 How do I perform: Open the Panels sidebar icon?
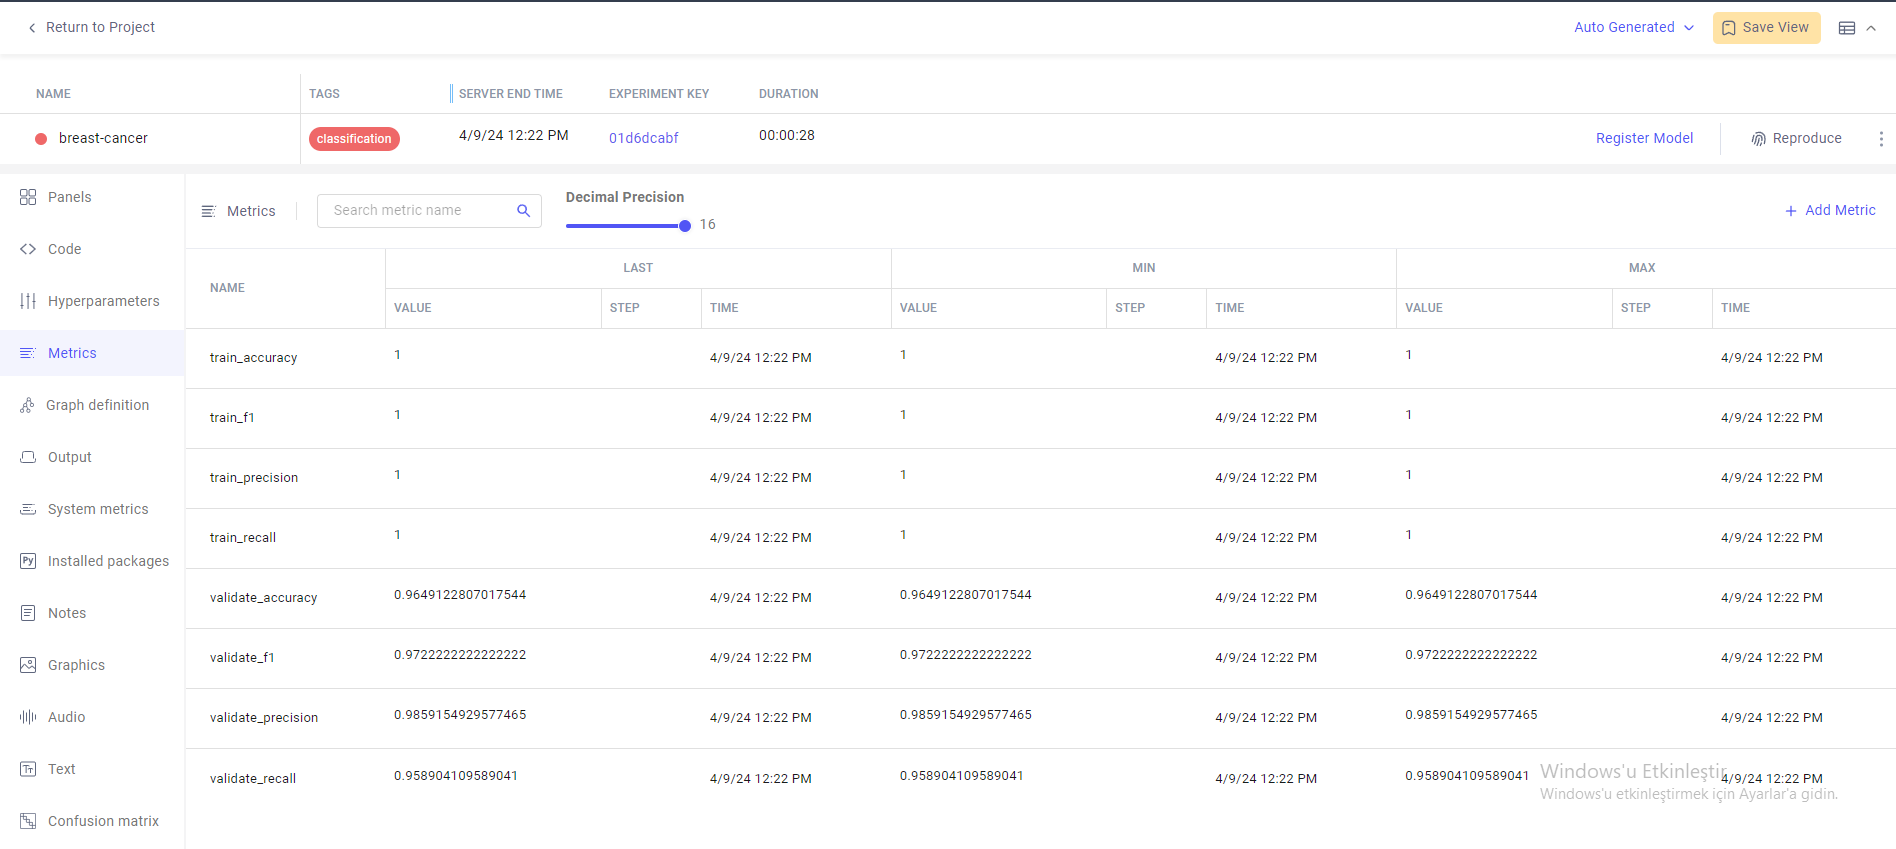pos(28,197)
